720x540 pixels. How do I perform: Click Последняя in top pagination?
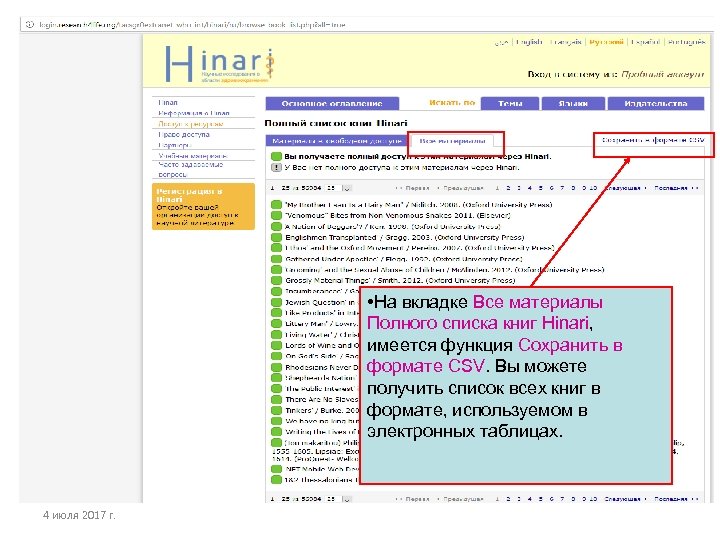(x=676, y=188)
